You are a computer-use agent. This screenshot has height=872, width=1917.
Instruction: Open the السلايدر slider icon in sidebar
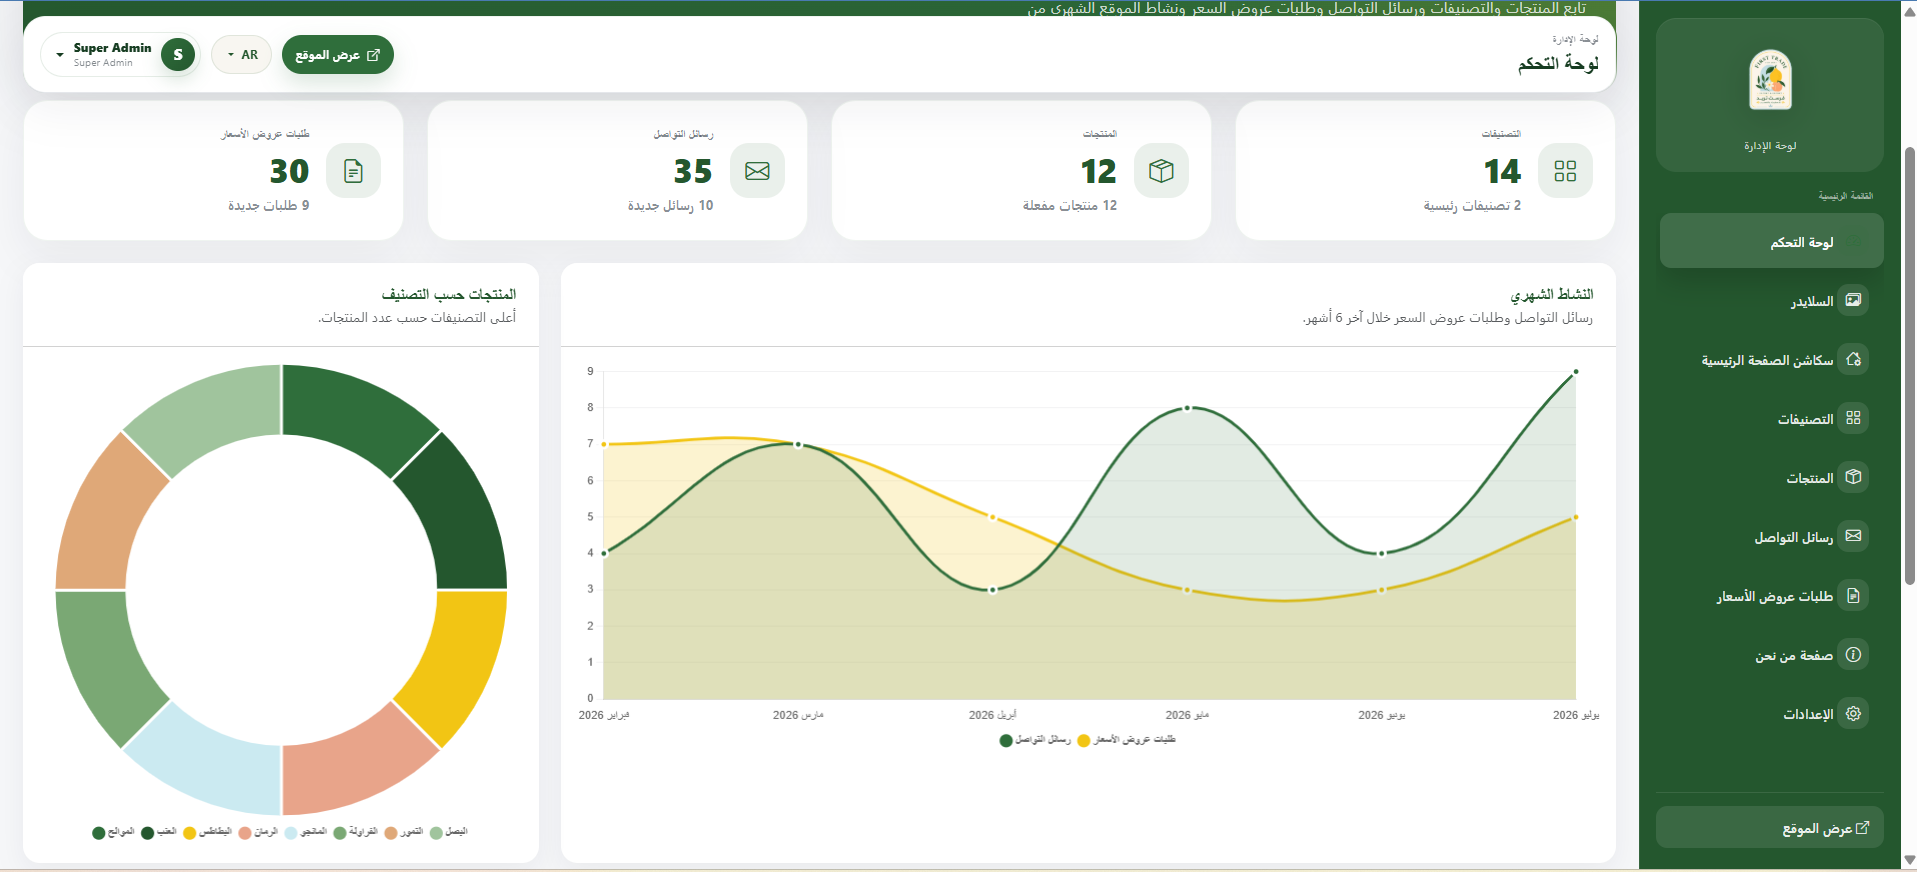click(x=1853, y=300)
